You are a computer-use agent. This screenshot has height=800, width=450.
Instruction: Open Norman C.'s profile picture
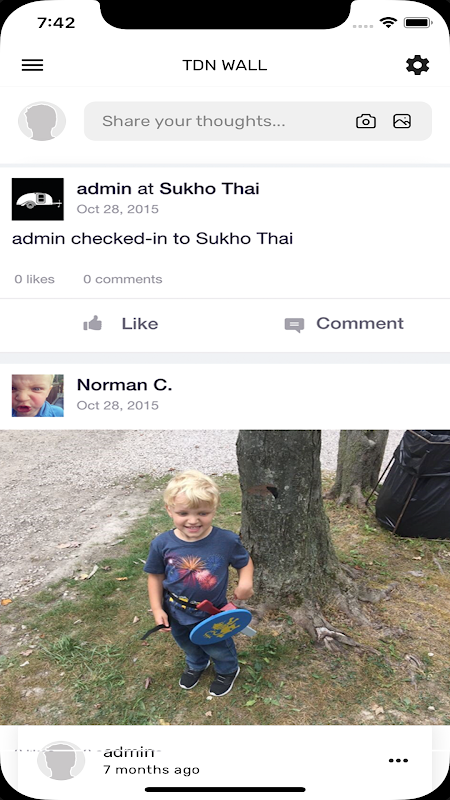pos(38,395)
